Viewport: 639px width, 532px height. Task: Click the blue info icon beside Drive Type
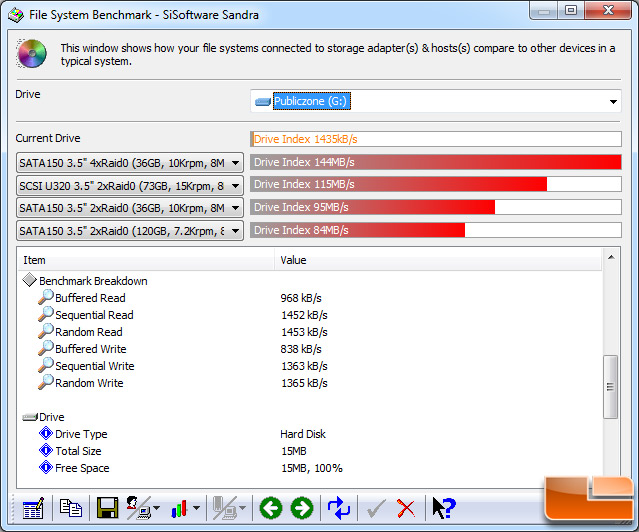[46, 433]
